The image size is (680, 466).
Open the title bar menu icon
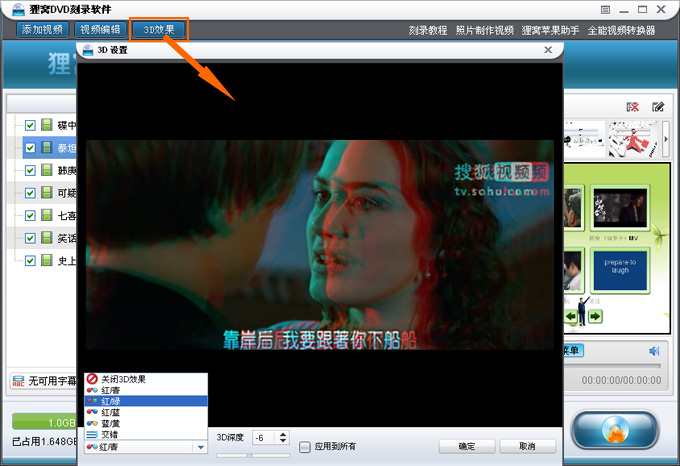tap(605, 10)
